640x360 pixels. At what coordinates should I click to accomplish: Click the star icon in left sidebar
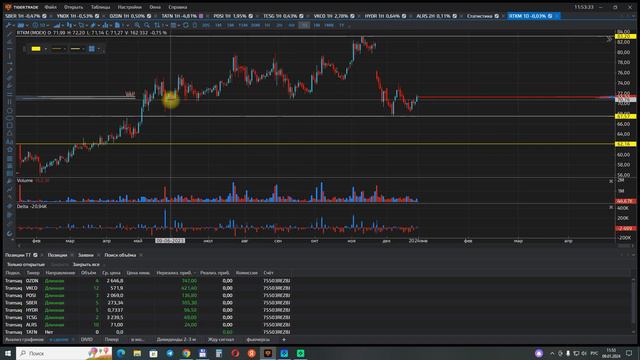pyautogui.click(x=10, y=149)
